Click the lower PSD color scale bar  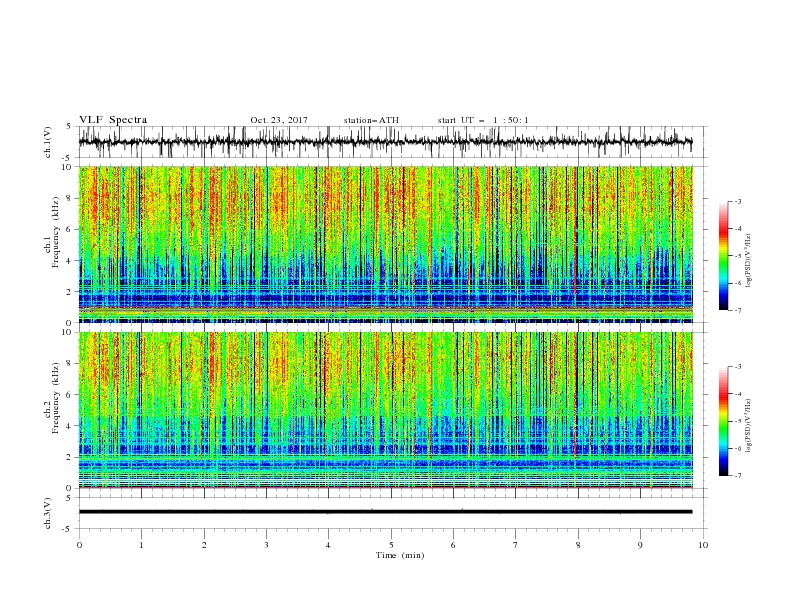tap(724, 421)
